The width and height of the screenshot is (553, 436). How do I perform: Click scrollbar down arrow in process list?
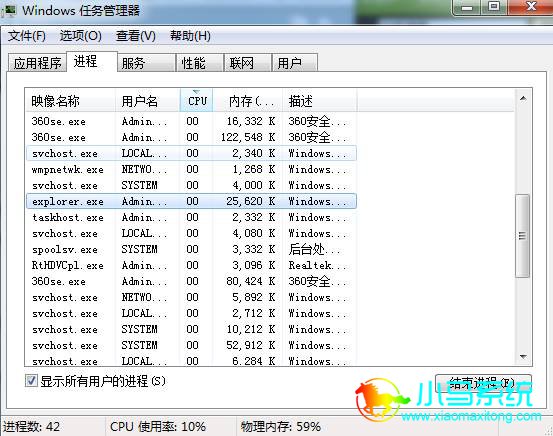pyautogui.click(x=523, y=357)
